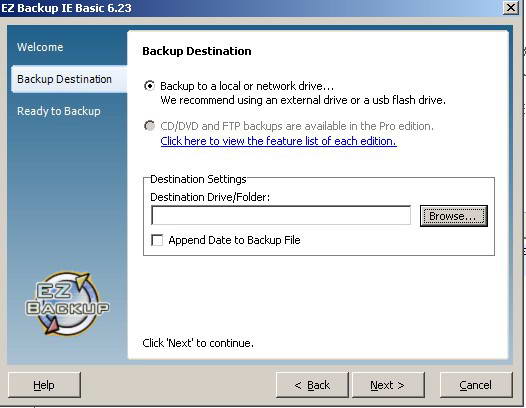Go to the Welcome step in sidebar
This screenshot has height=408, width=526.
(x=40, y=47)
